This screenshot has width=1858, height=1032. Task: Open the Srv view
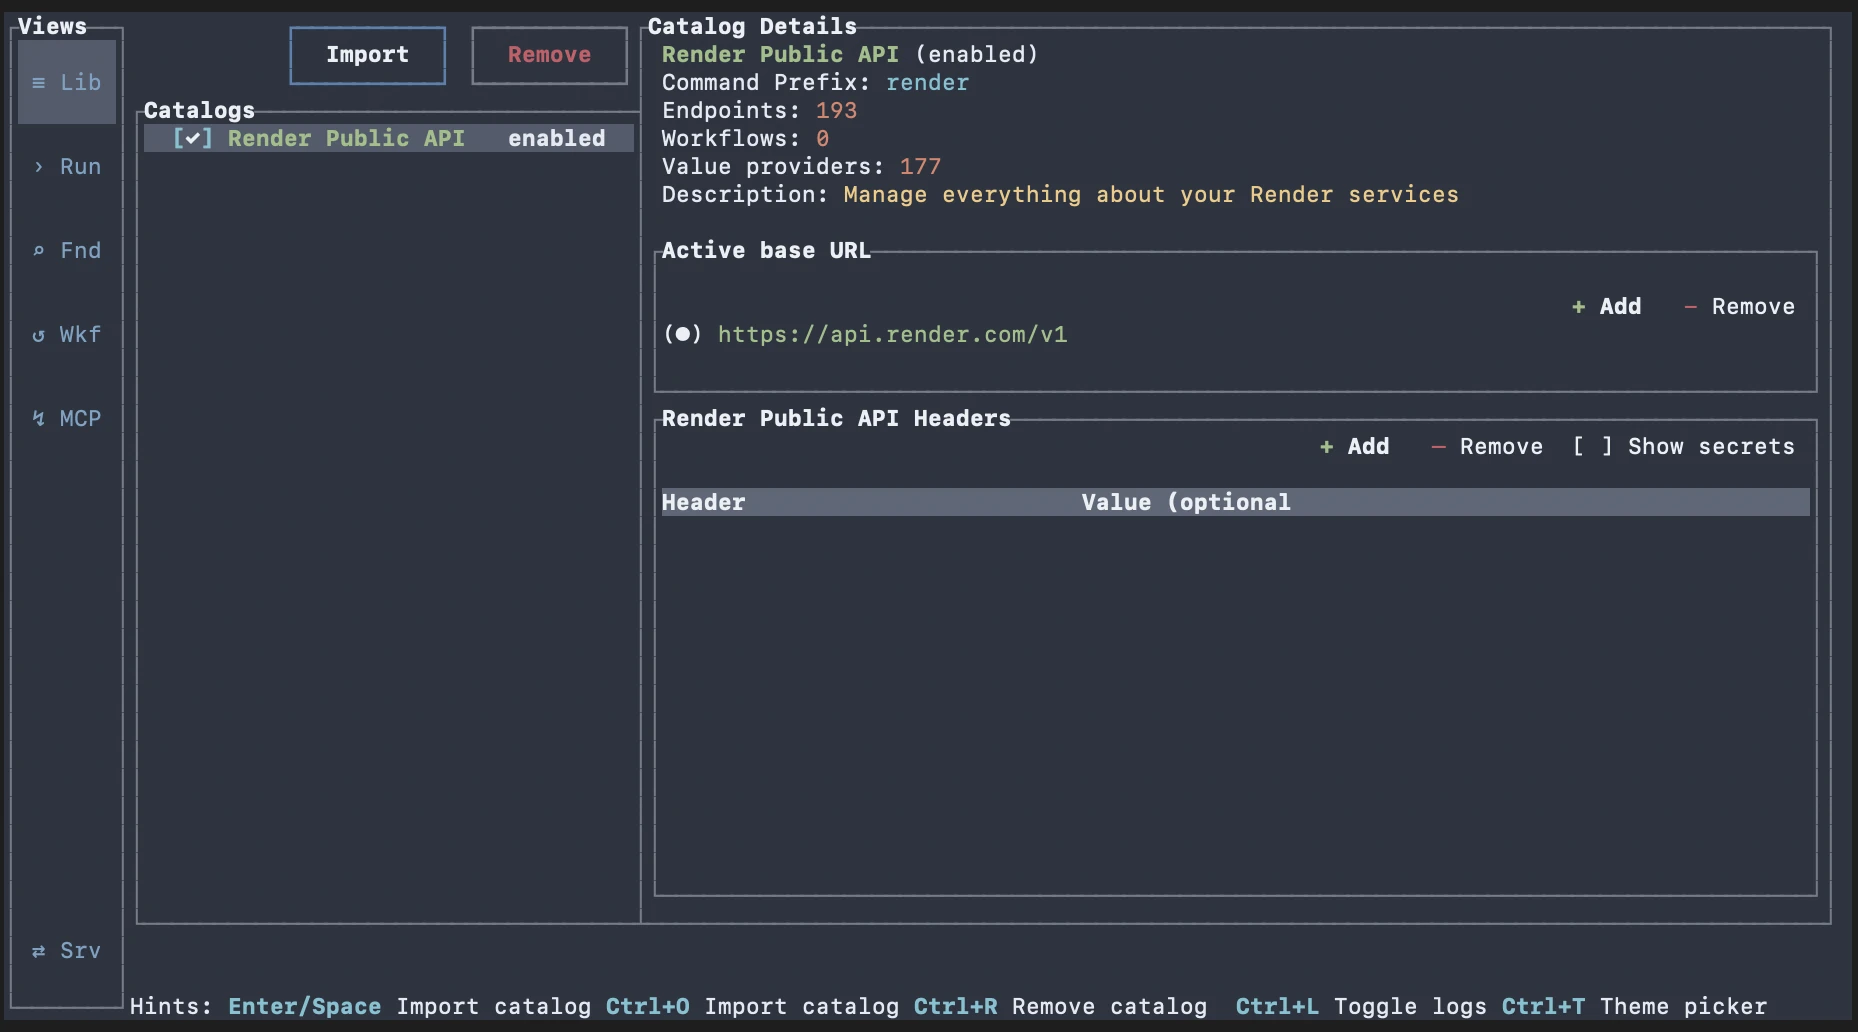[x=67, y=950]
